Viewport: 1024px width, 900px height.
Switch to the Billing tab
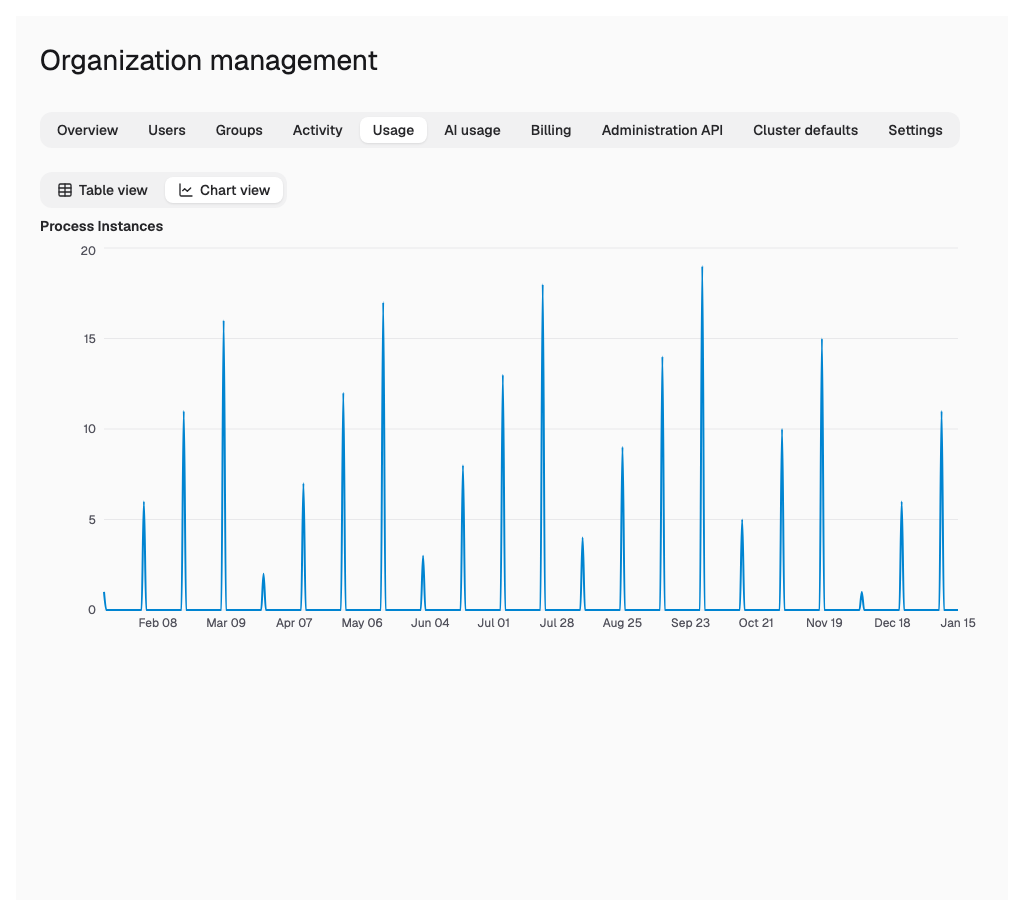(x=551, y=130)
